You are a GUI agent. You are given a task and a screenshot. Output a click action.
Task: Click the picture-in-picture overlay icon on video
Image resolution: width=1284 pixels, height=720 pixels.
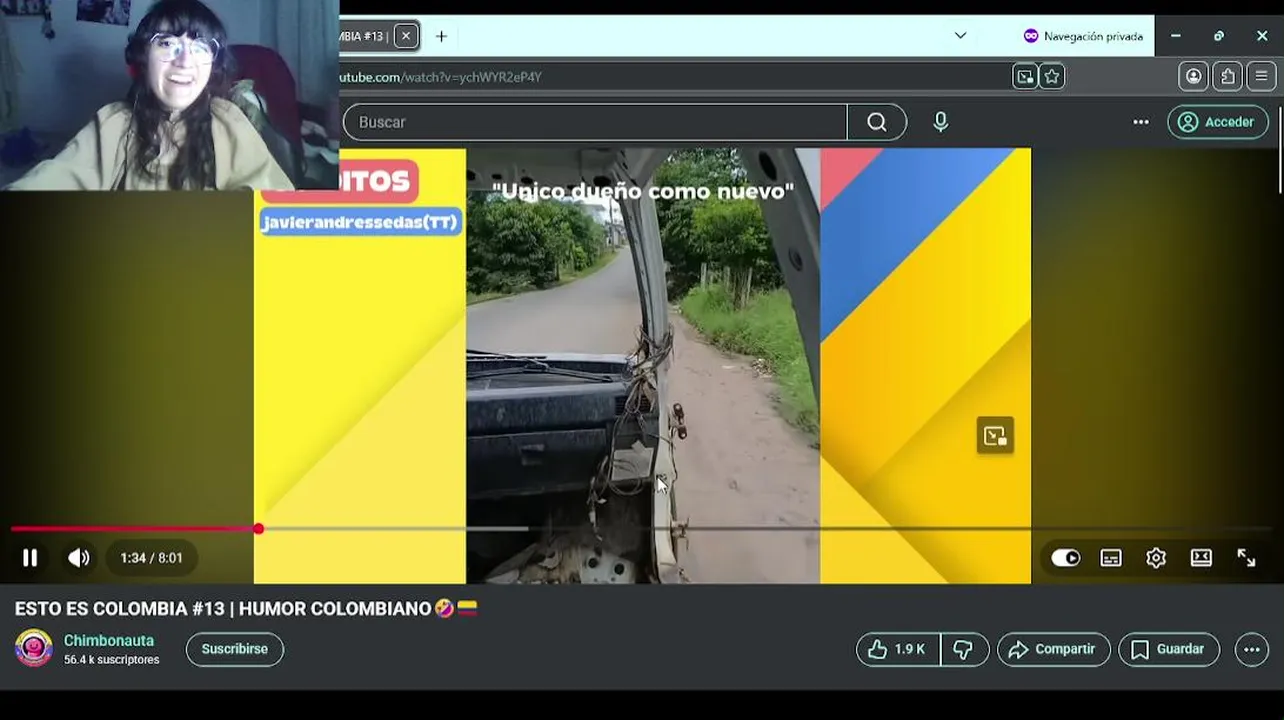coord(995,436)
